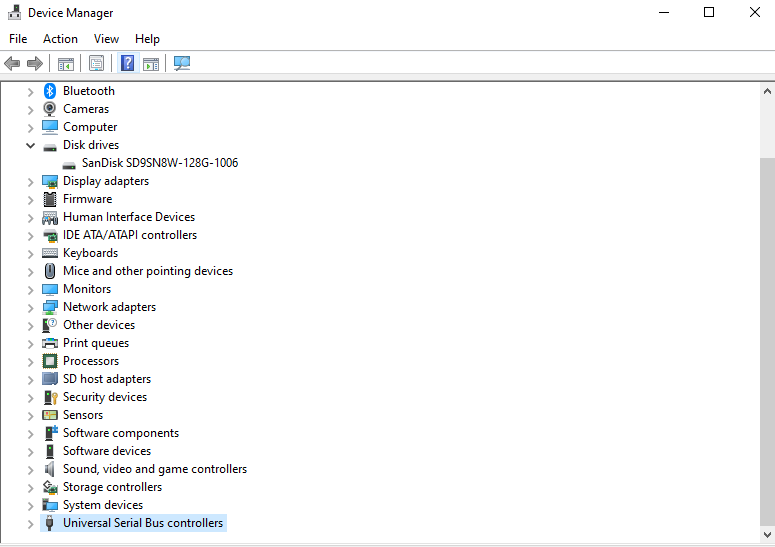Open the File menu
The image size is (775, 547).
click(18, 39)
